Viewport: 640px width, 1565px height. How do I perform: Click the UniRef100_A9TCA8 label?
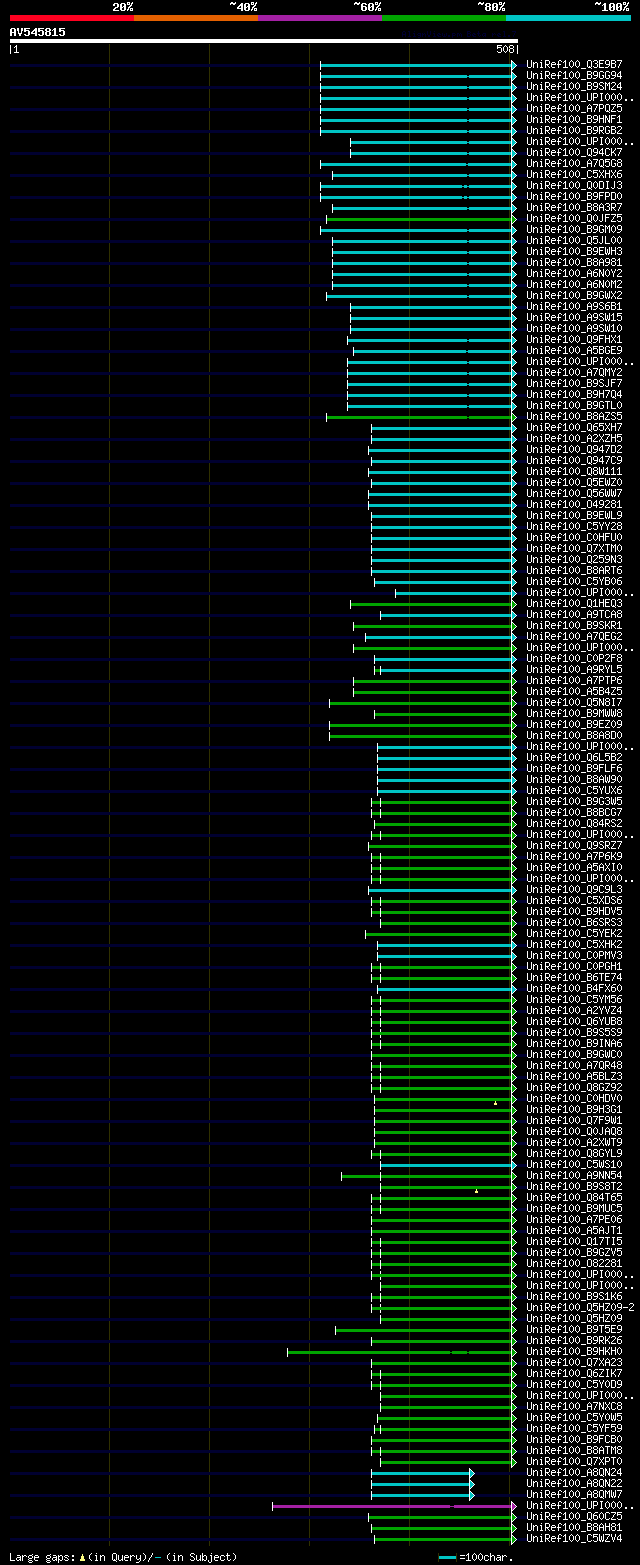(574, 615)
